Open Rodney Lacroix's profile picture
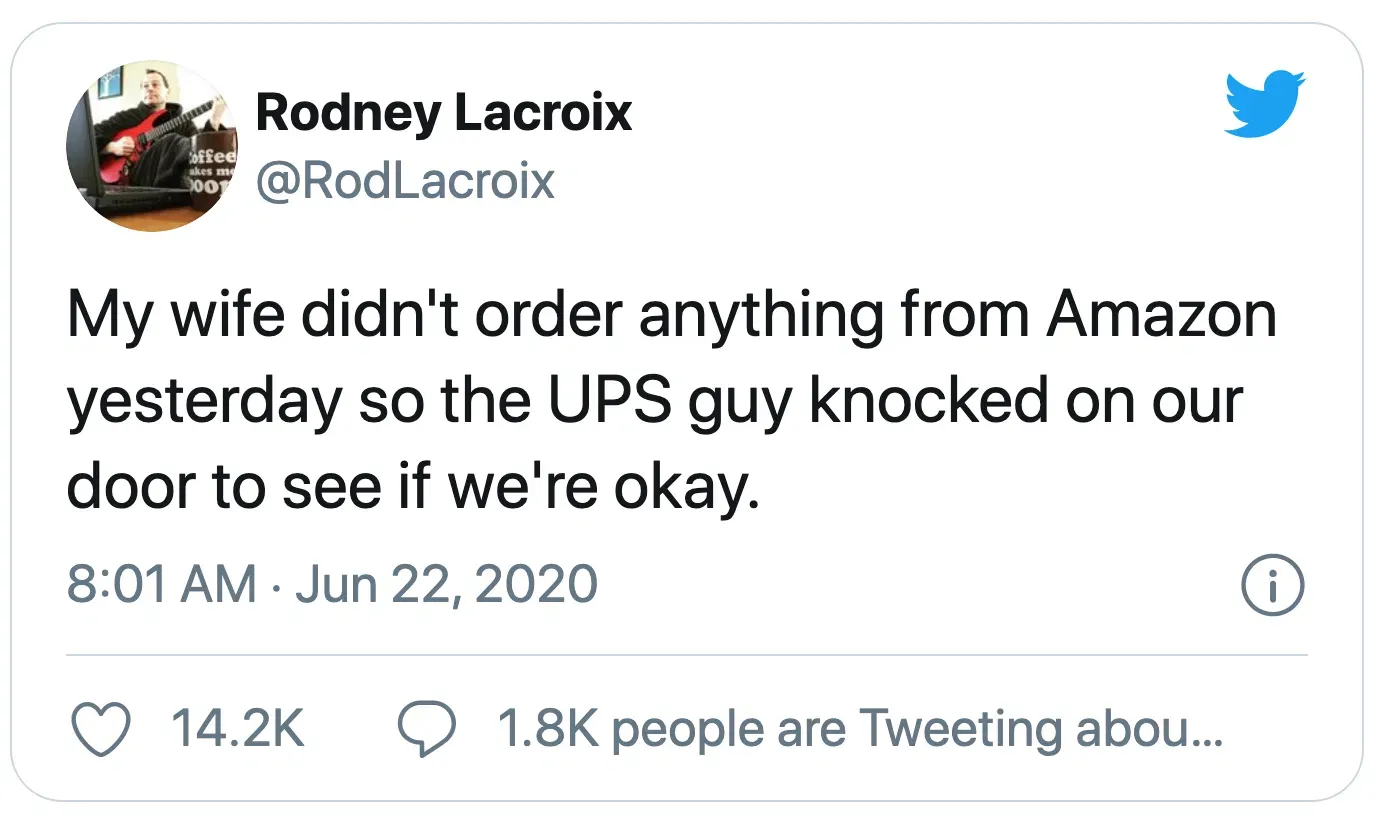The width and height of the screenshot is (1380, 822). coord(152,146)
